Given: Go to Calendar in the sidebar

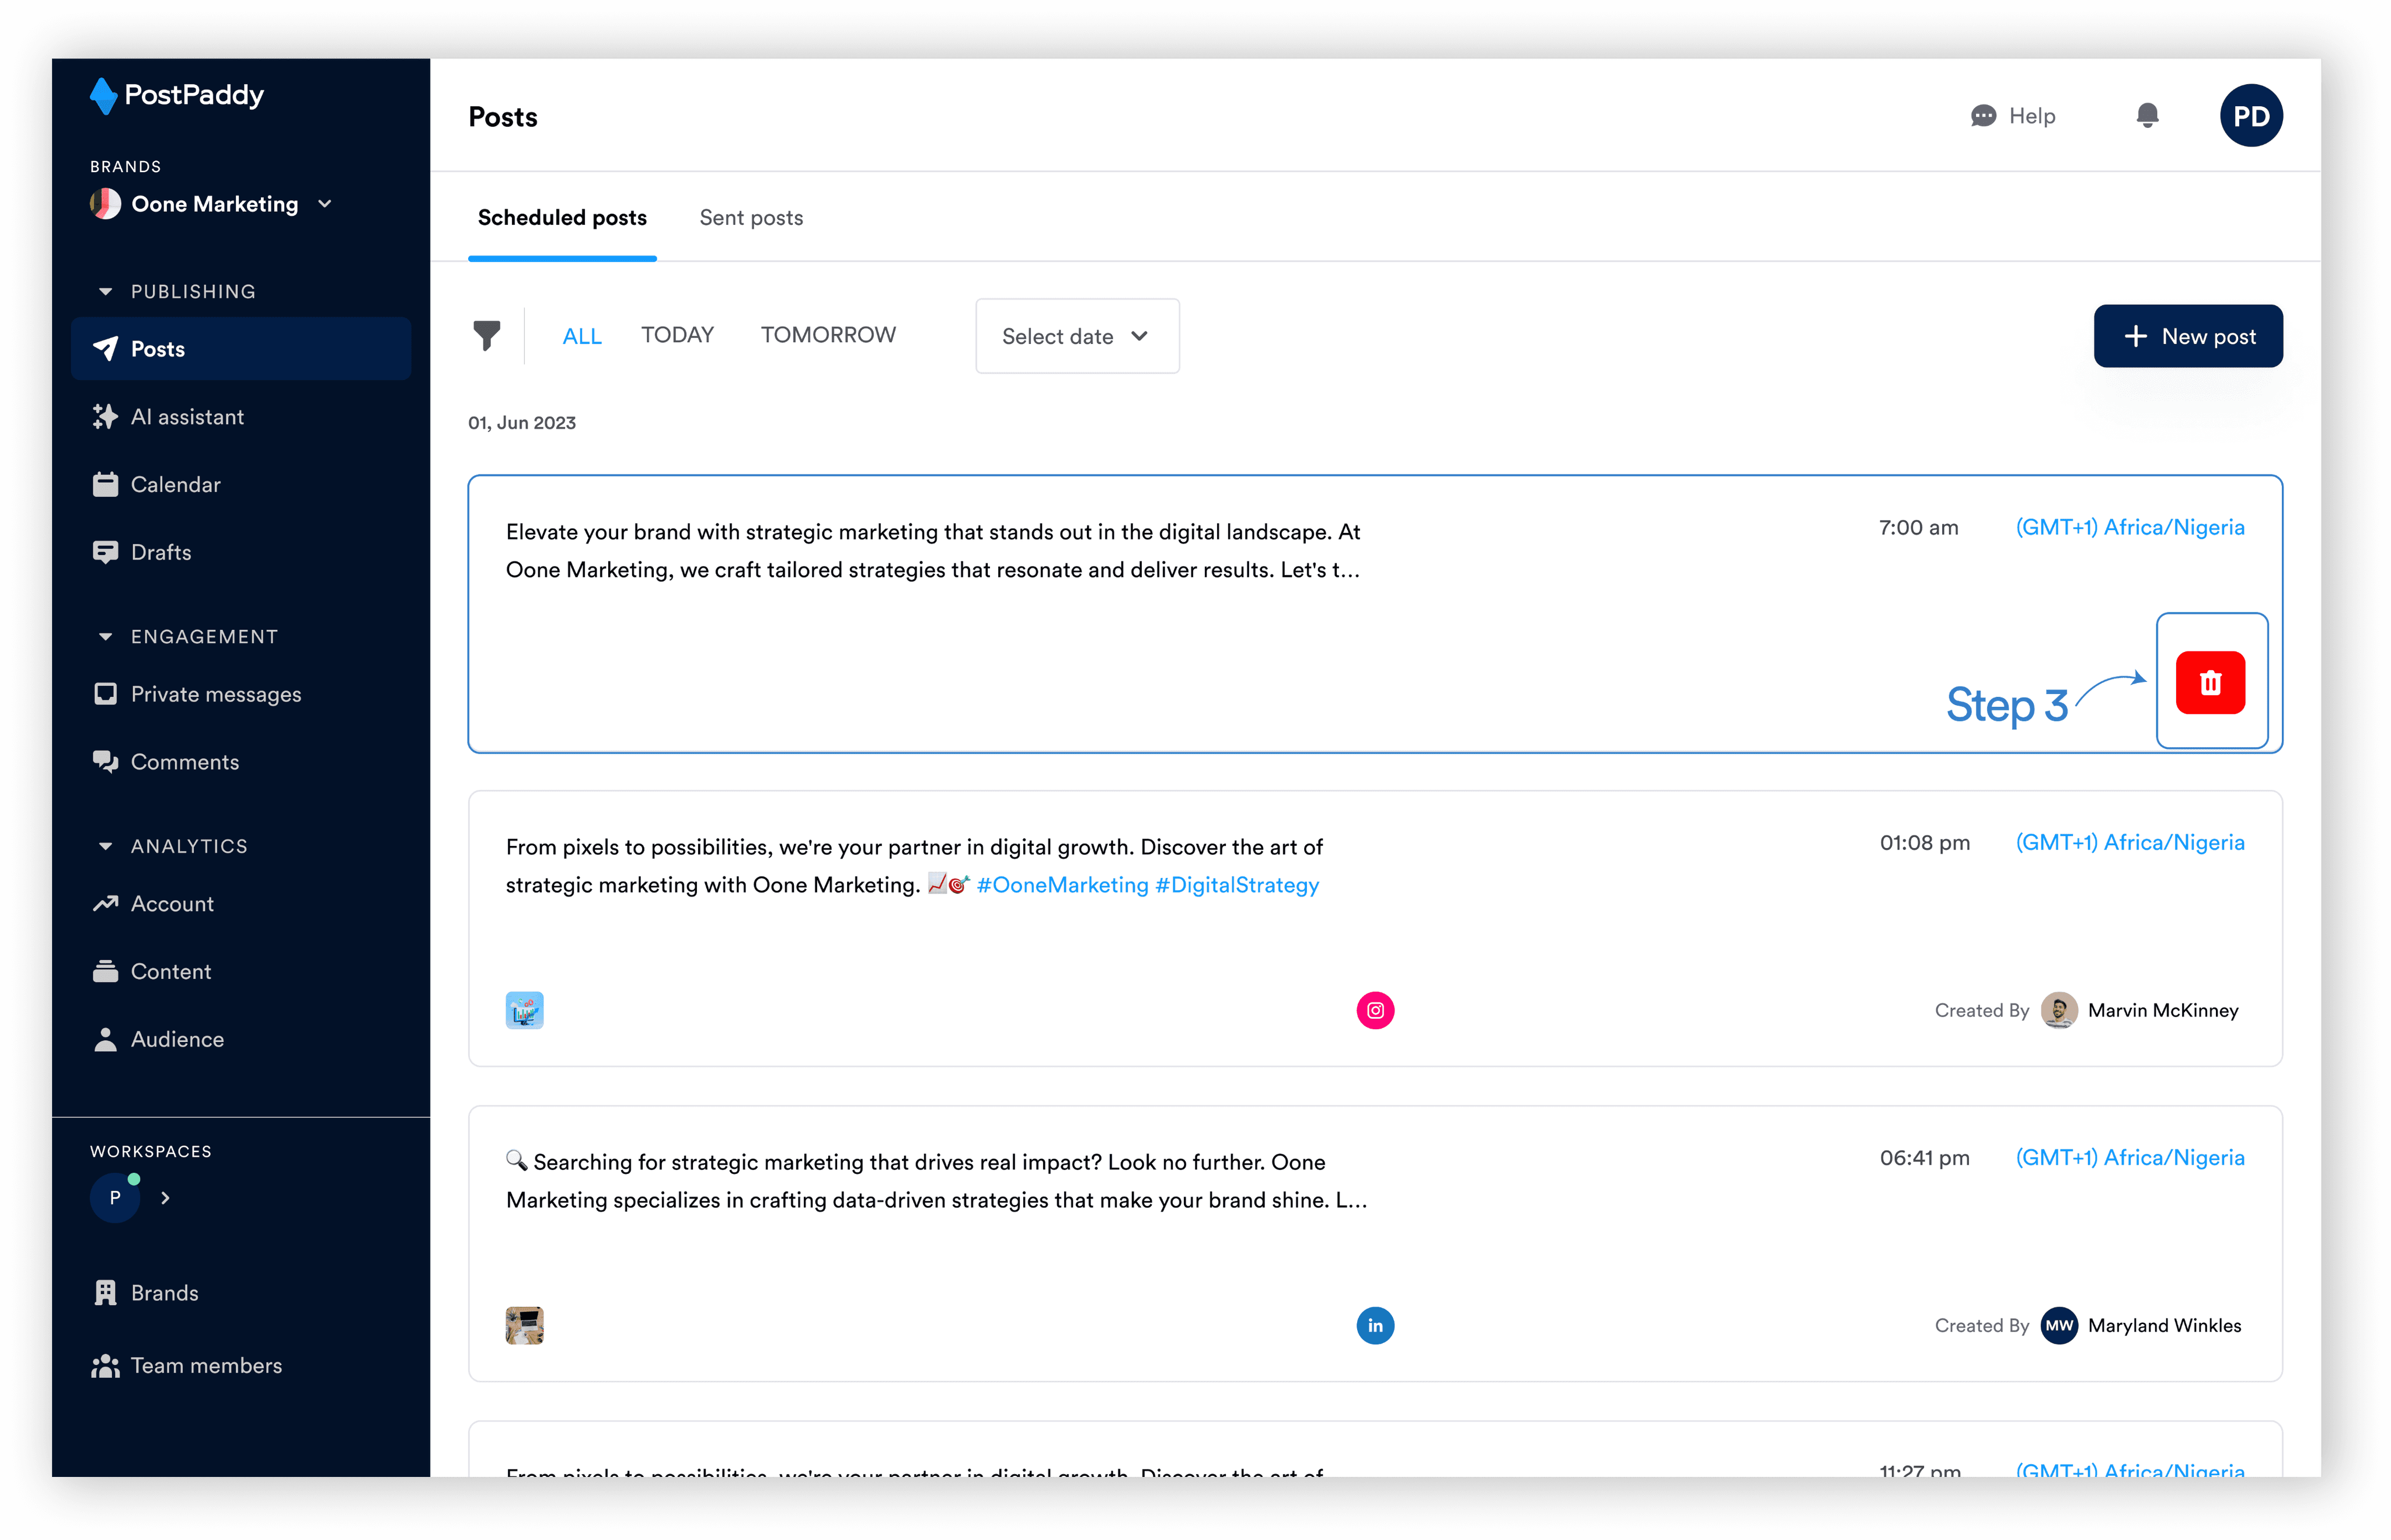Looking at the screenshot, I should [x=175, y=484].
